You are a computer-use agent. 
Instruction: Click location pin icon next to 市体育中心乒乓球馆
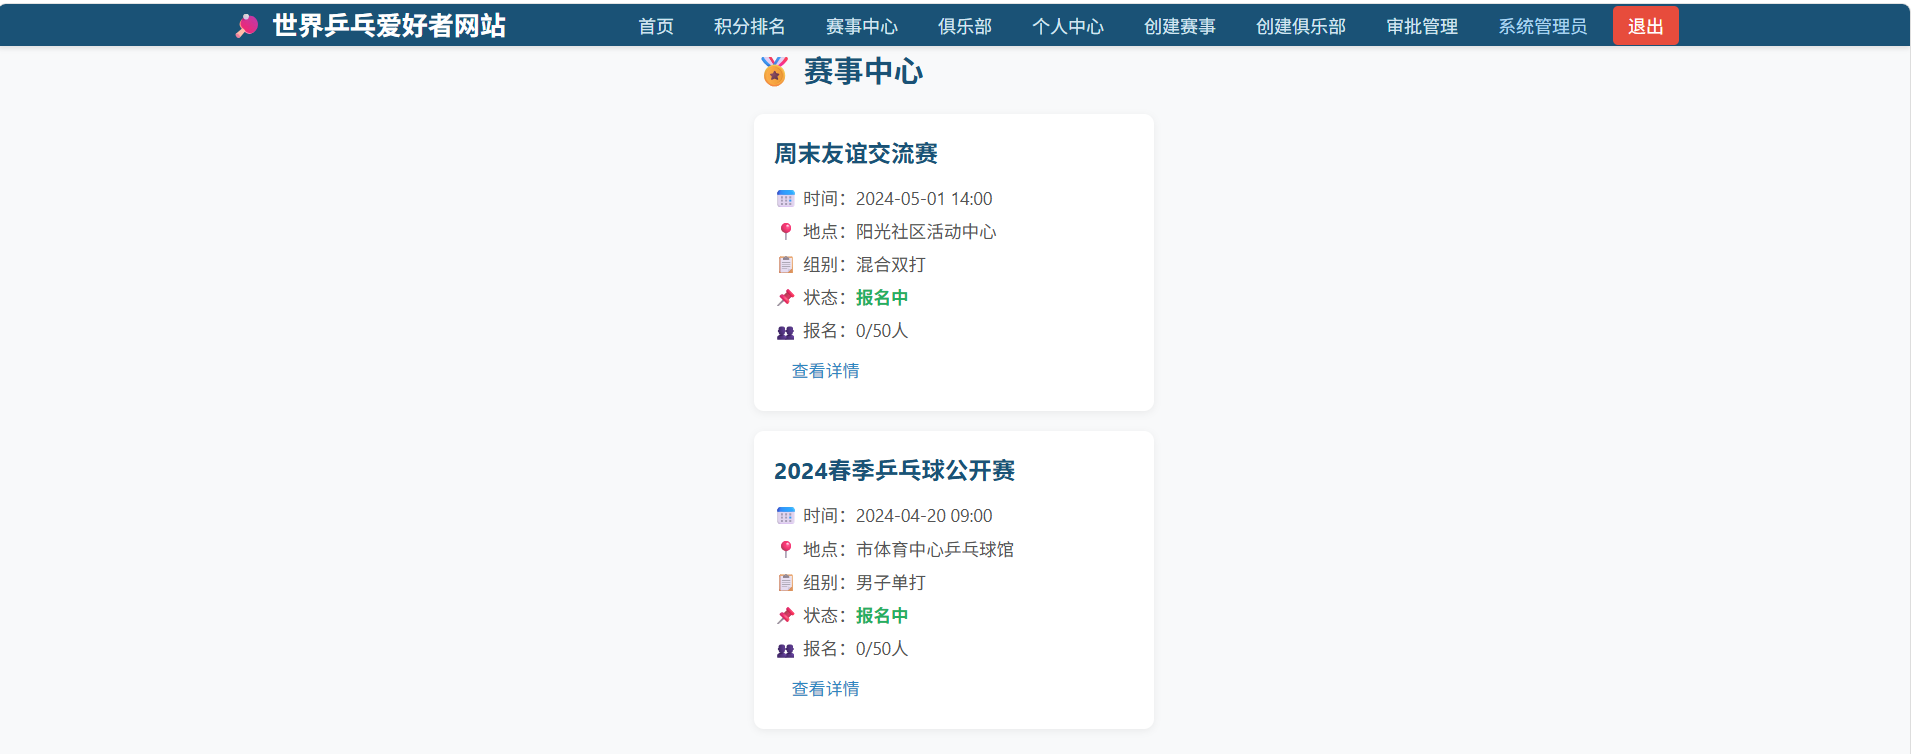tap(786, 550)
